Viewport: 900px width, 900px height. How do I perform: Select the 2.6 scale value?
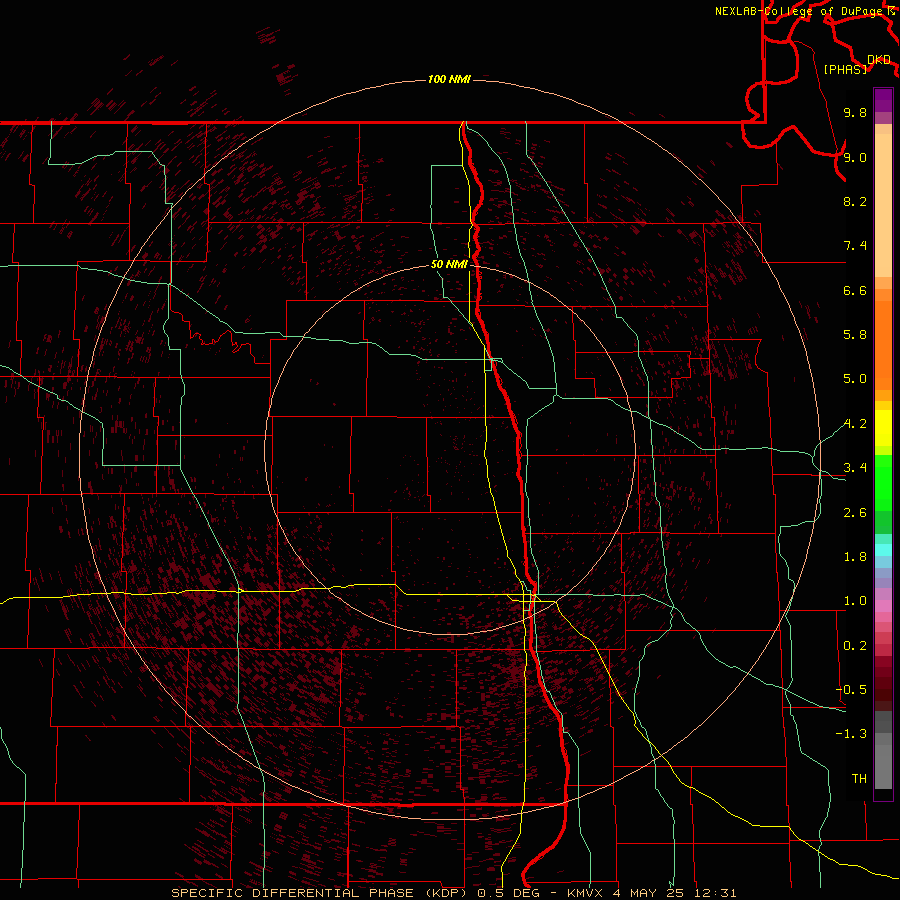point(855,513)
